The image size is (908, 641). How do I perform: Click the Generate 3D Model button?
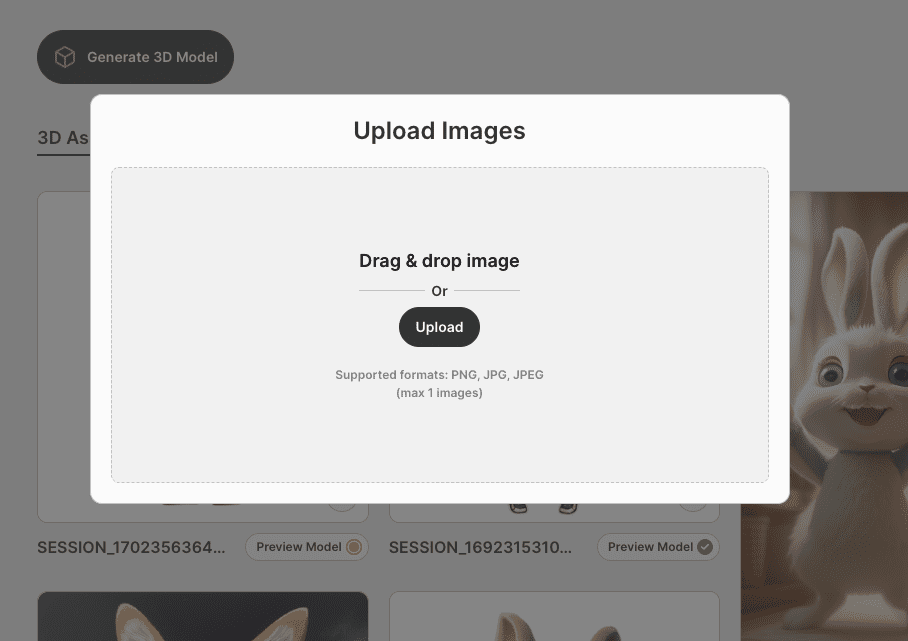136,57
